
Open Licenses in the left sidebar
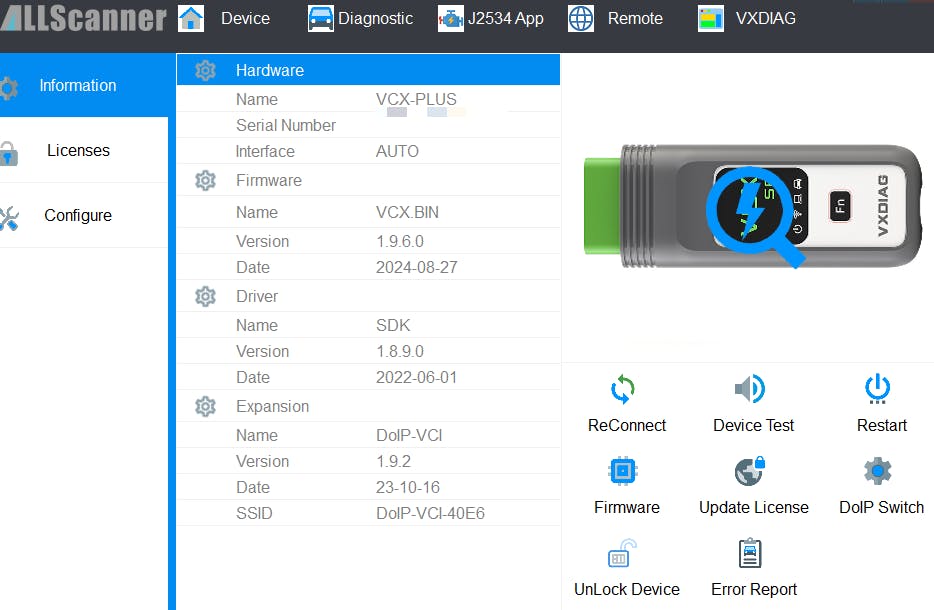77,151
